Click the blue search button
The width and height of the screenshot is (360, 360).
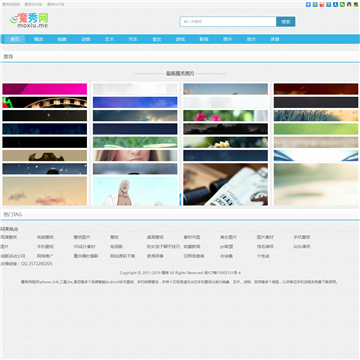[286, 22]
